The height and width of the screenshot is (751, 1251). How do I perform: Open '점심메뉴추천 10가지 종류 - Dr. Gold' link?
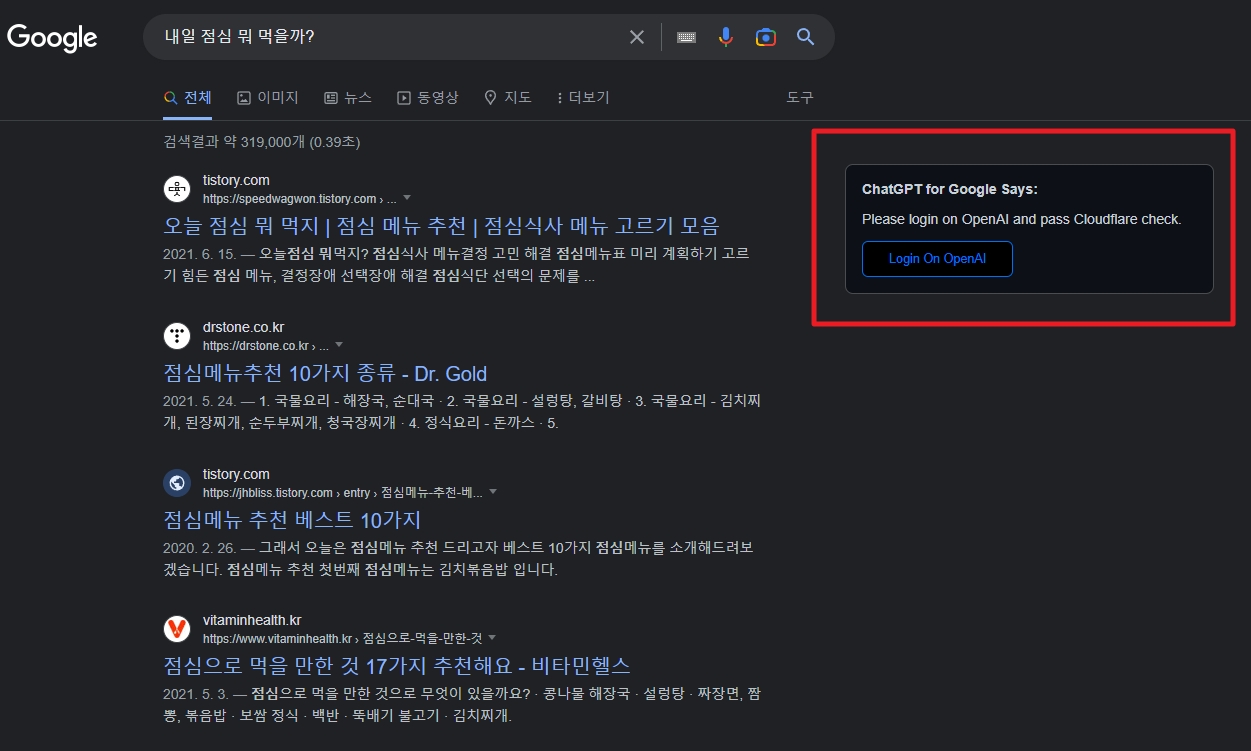[325, 373]
